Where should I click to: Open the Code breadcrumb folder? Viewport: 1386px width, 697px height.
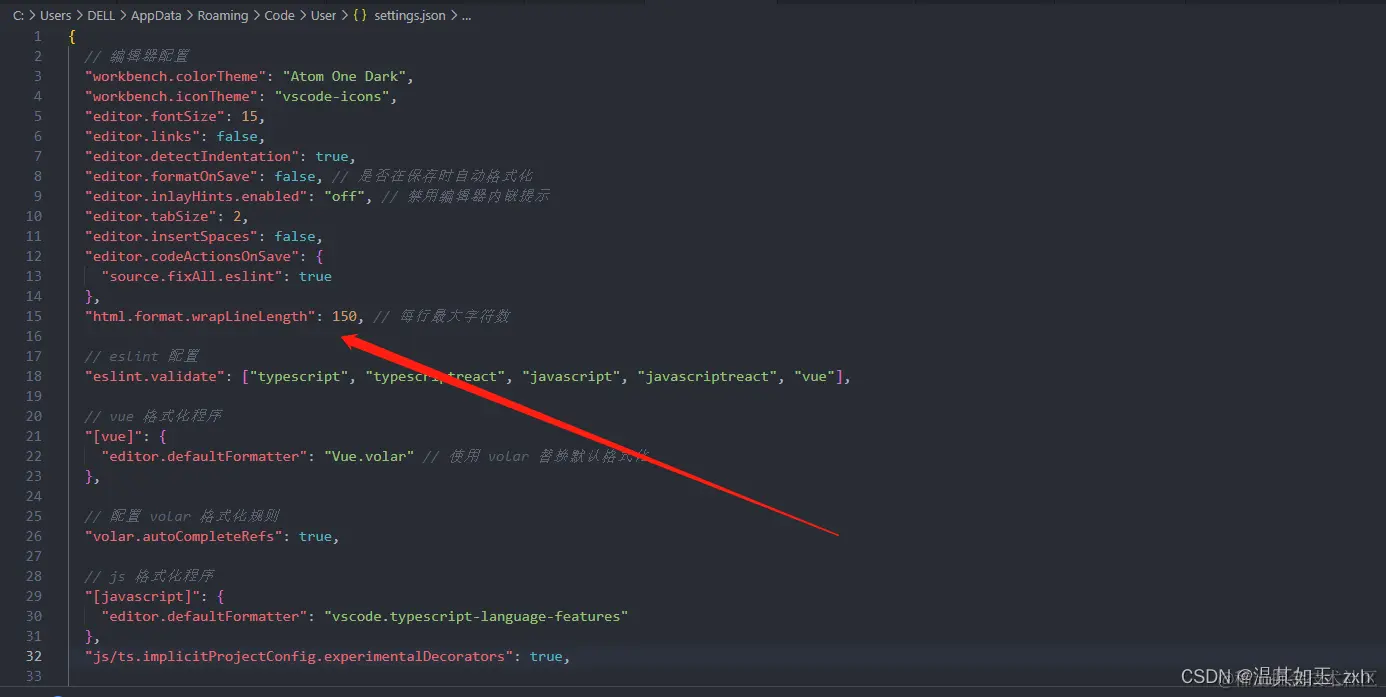click(x=279, y=16)
